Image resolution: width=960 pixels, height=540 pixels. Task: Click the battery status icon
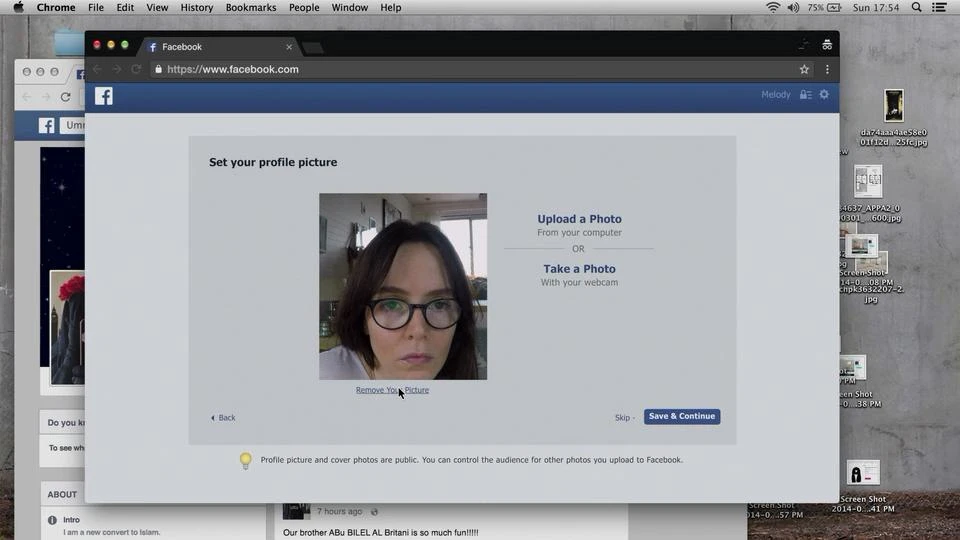pyautogui.click(x=834, y=7)
